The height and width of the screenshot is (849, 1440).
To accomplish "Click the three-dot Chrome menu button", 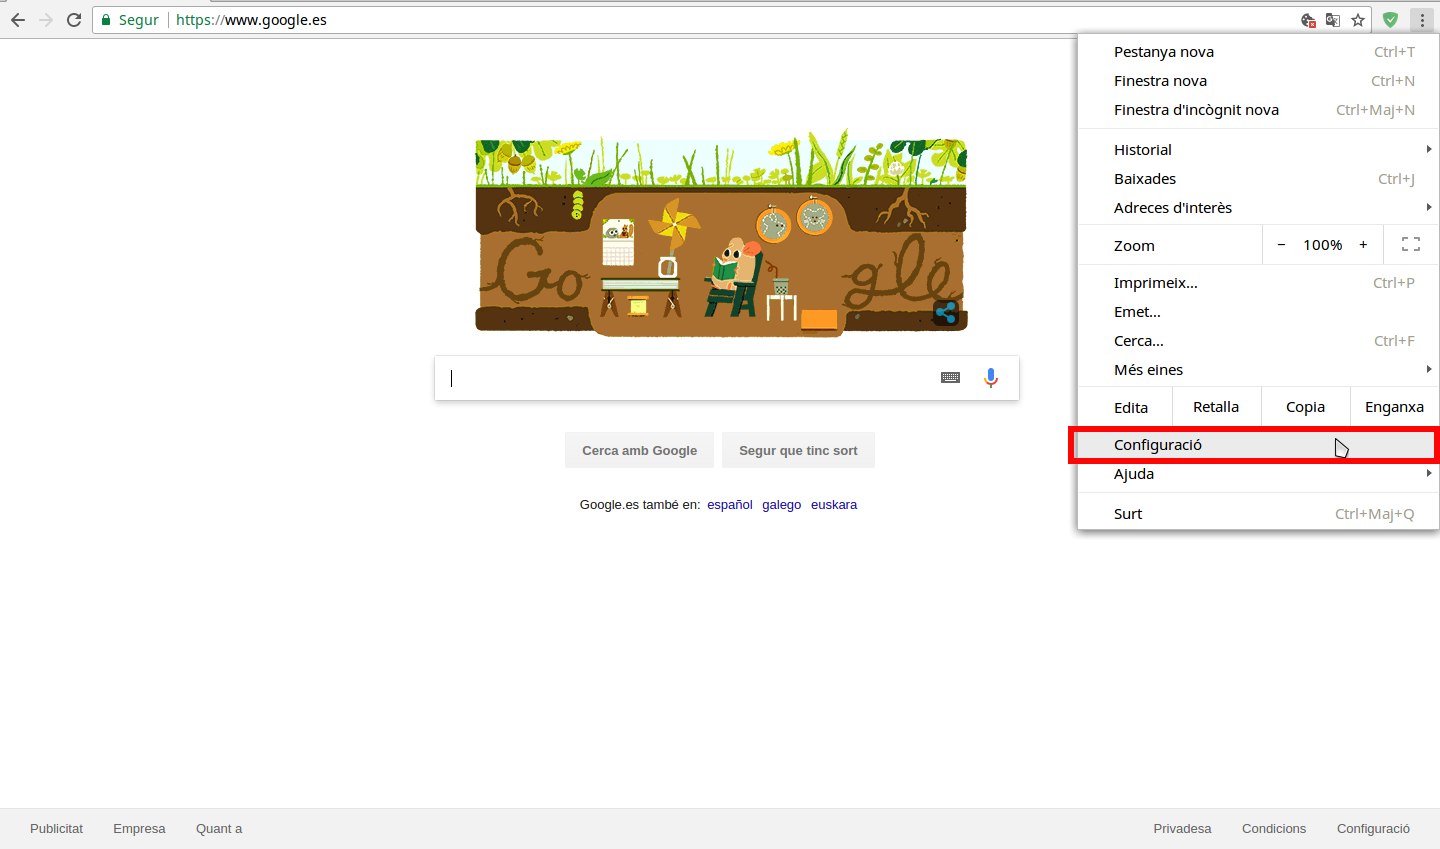I will (x=1422, y=20).
